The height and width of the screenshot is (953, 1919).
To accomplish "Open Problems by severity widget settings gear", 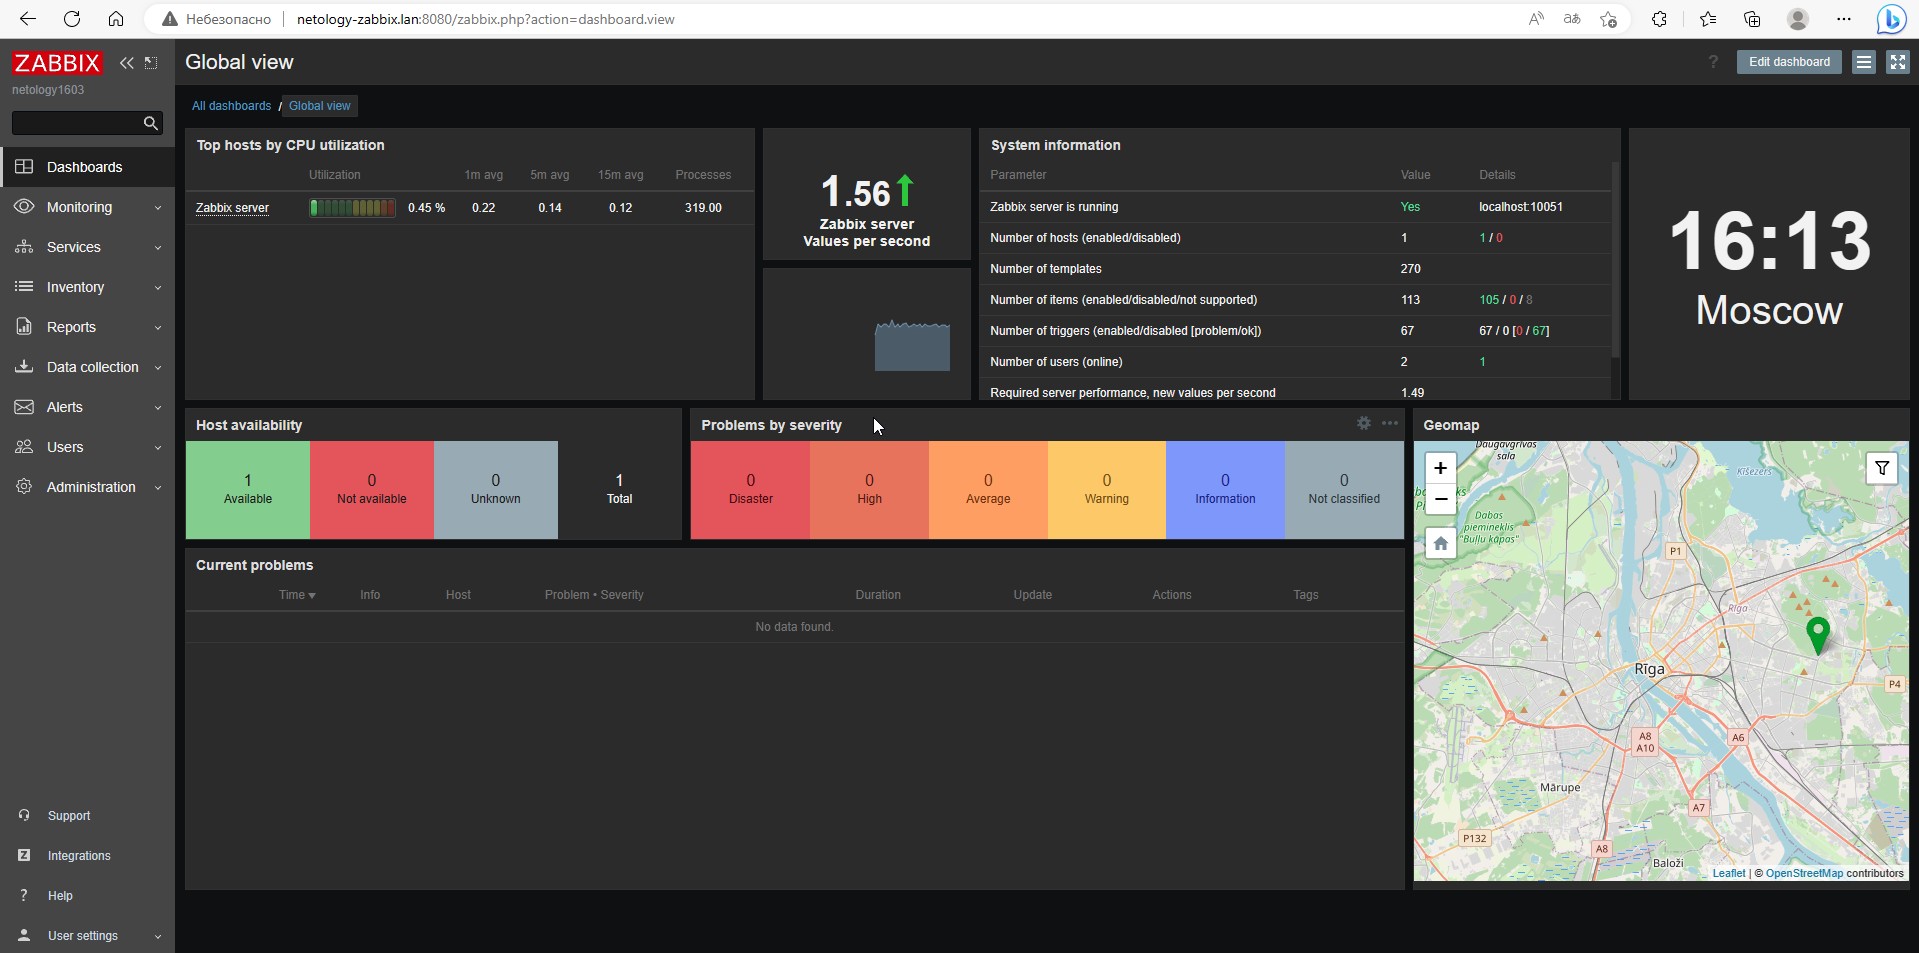I will 1363,423.
